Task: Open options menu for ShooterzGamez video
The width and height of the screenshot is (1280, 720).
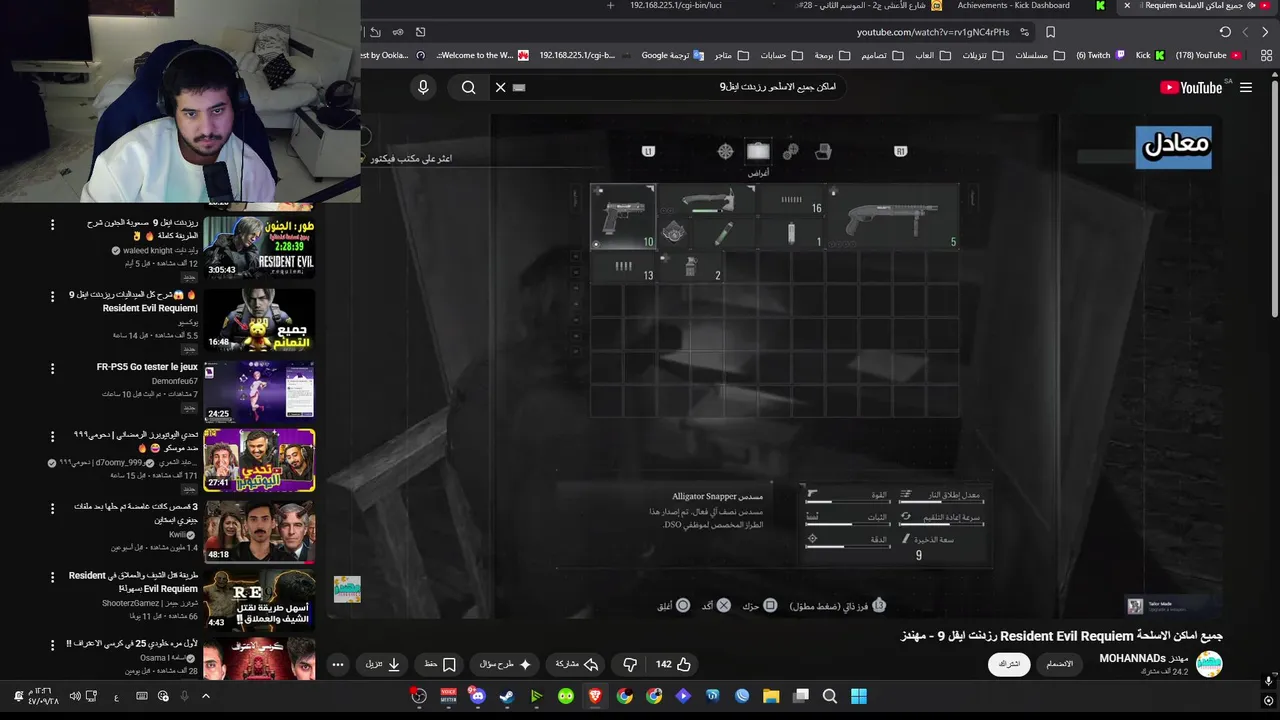Action: pyautogui.click(x=53, y=577)
